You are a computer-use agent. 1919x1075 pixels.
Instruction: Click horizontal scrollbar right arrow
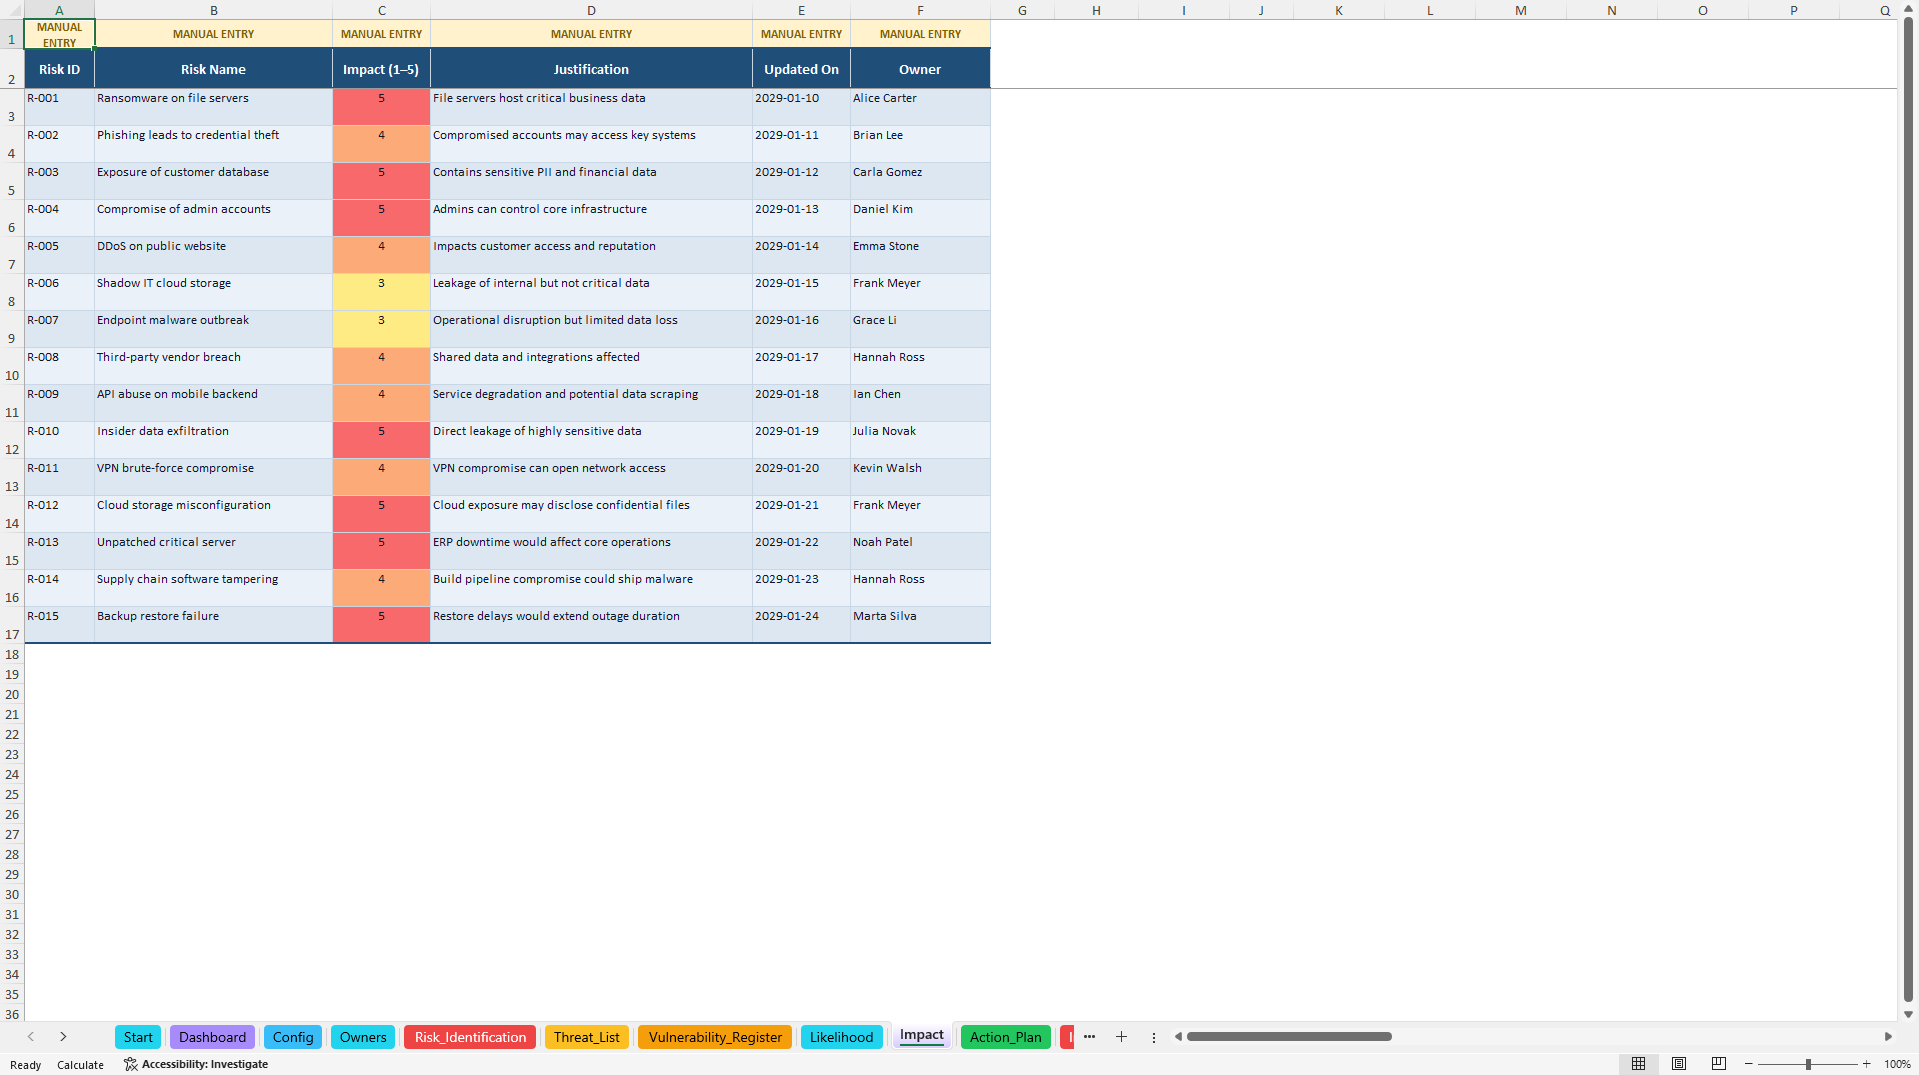pyautogui.click(x=1888, y=1037)
